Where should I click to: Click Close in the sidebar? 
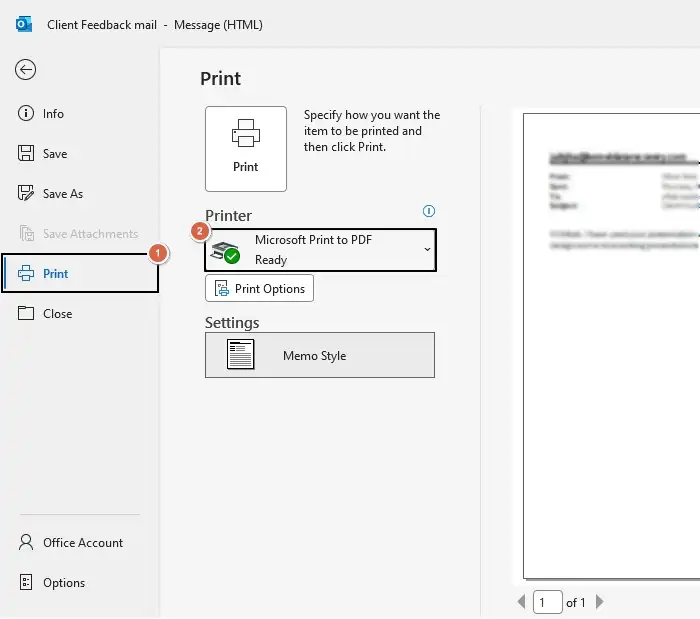coord(45,313)
